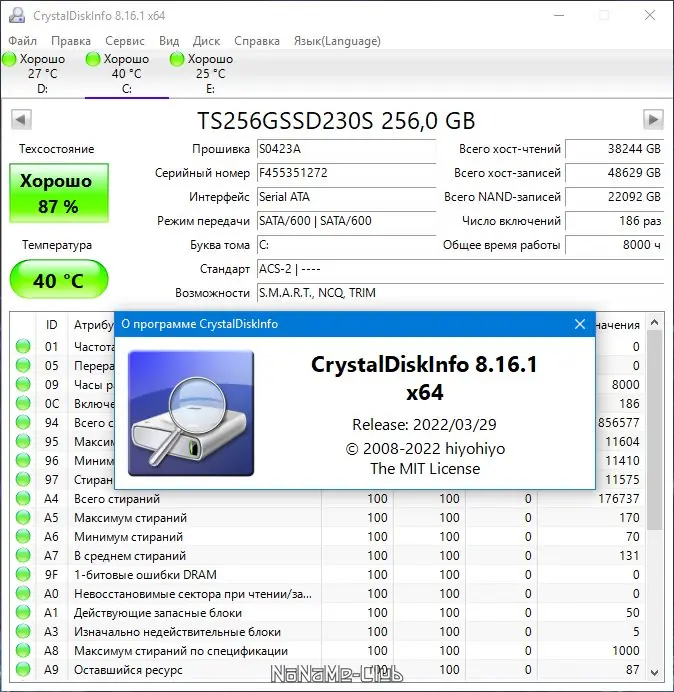674x692 pixels.
Task: Select the Максимум стираний attribute row text
Action: point(130,518)
